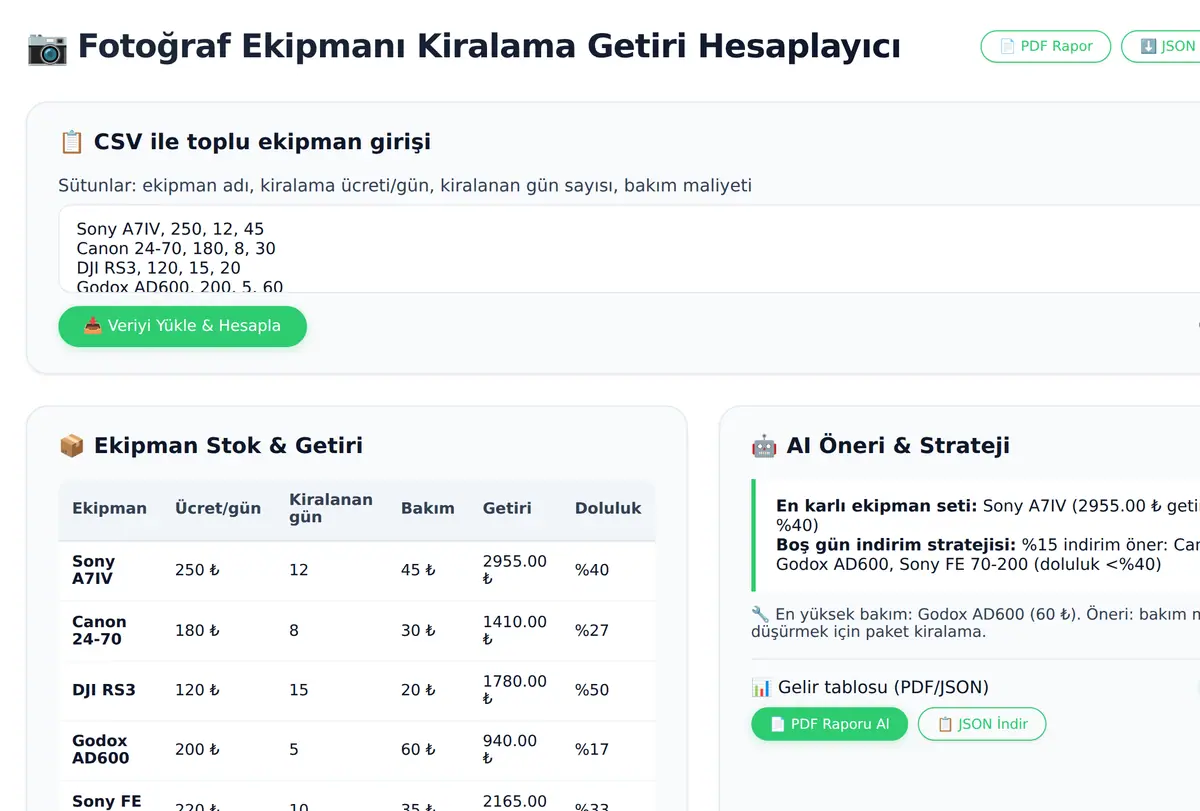The width and height of the screenshot is (1200, 811).
Task: Click the Boş gün indirim stratejisi label
Action: (x=896, y=545)
